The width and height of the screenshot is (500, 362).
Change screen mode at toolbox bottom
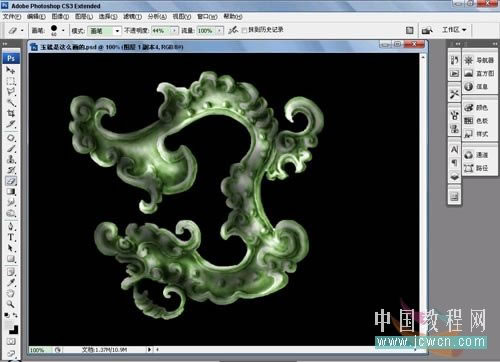coord(11,354)
